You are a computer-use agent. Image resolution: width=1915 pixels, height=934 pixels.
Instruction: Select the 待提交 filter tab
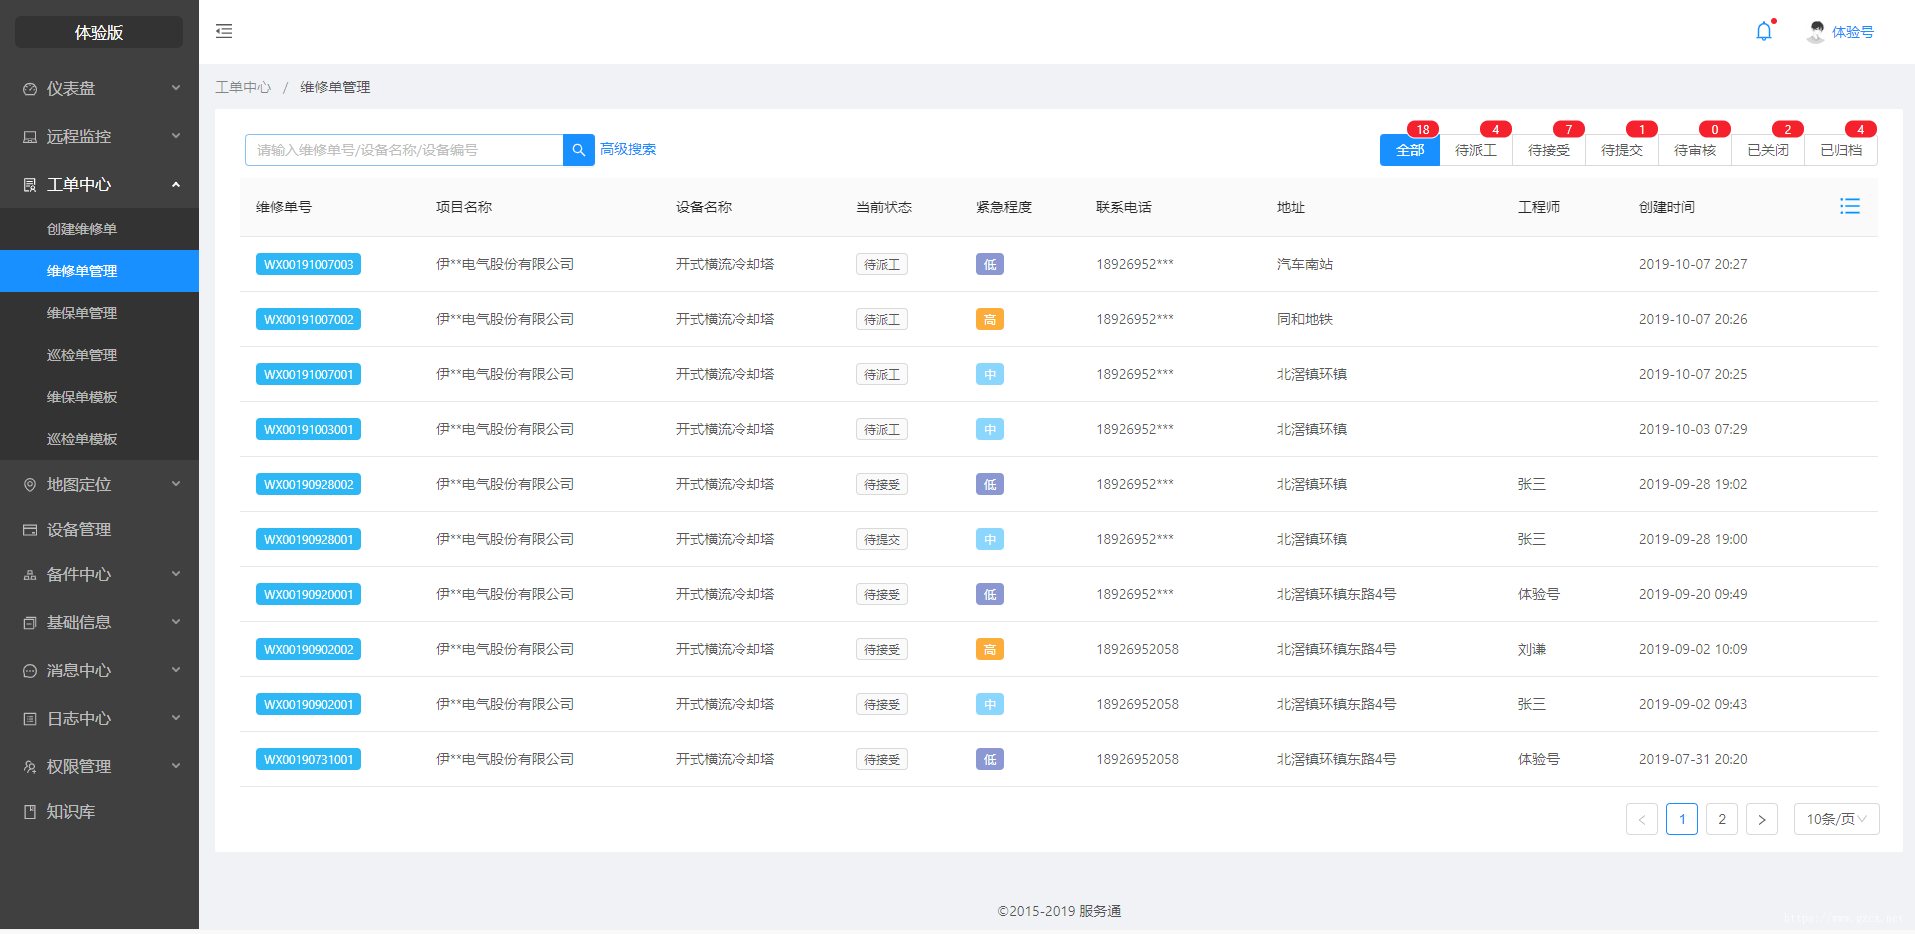pos(1622,150)
